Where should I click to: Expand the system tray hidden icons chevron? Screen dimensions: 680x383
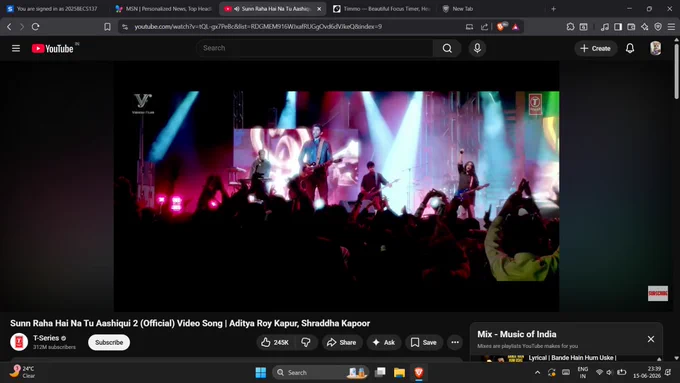(537, 373)
